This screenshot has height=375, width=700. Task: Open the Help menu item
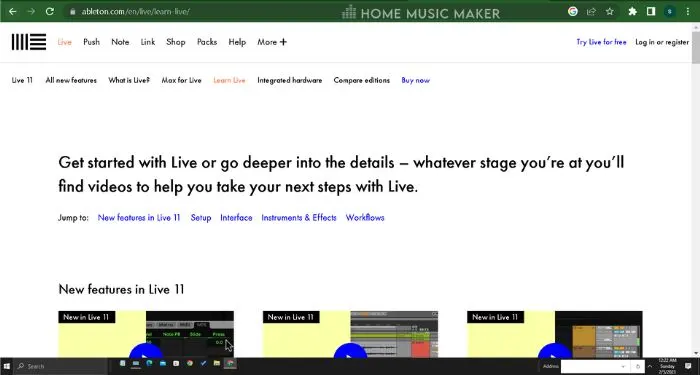click(237, 42)
